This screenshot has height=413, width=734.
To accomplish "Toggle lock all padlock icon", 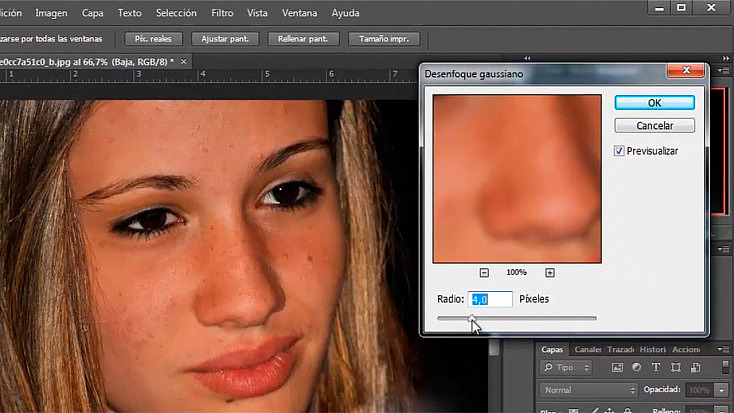I will 628,410.
